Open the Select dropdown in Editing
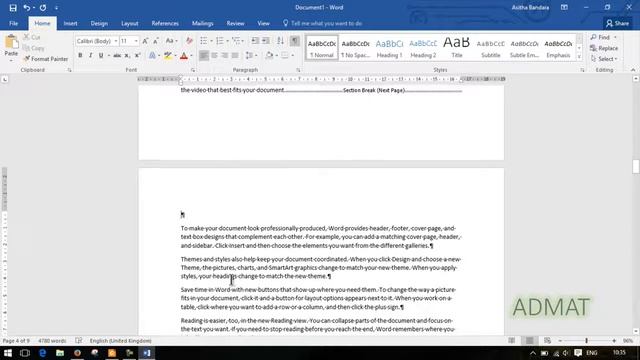Image resolution: width=640 pixels, height=360 pixels. point(604,59)
